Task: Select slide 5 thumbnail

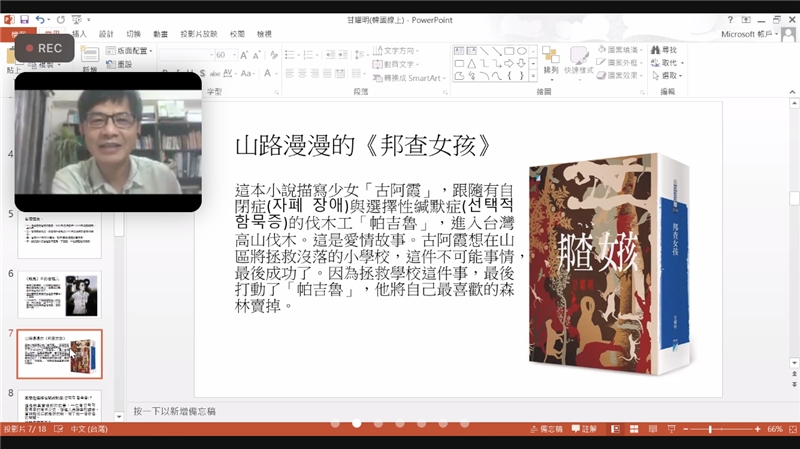Action: pyautogui.click(x=60, y=236)
